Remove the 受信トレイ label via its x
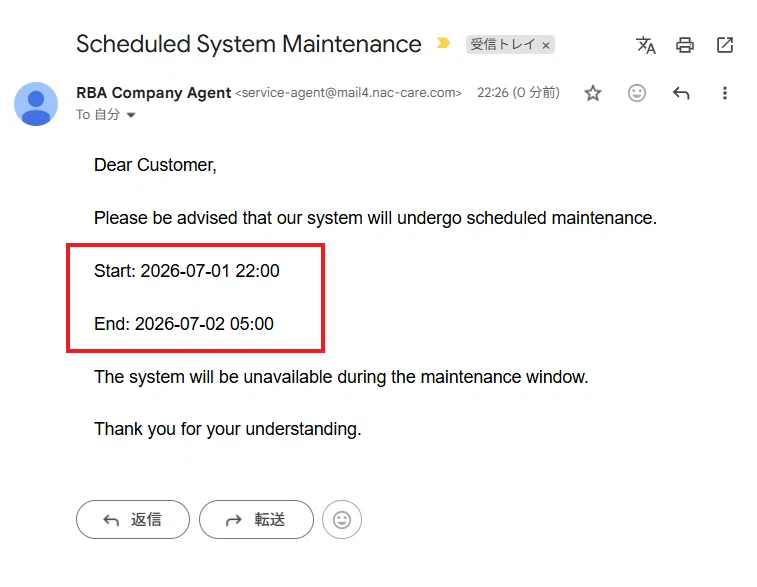The image size is (757, 587). (546, 45)
